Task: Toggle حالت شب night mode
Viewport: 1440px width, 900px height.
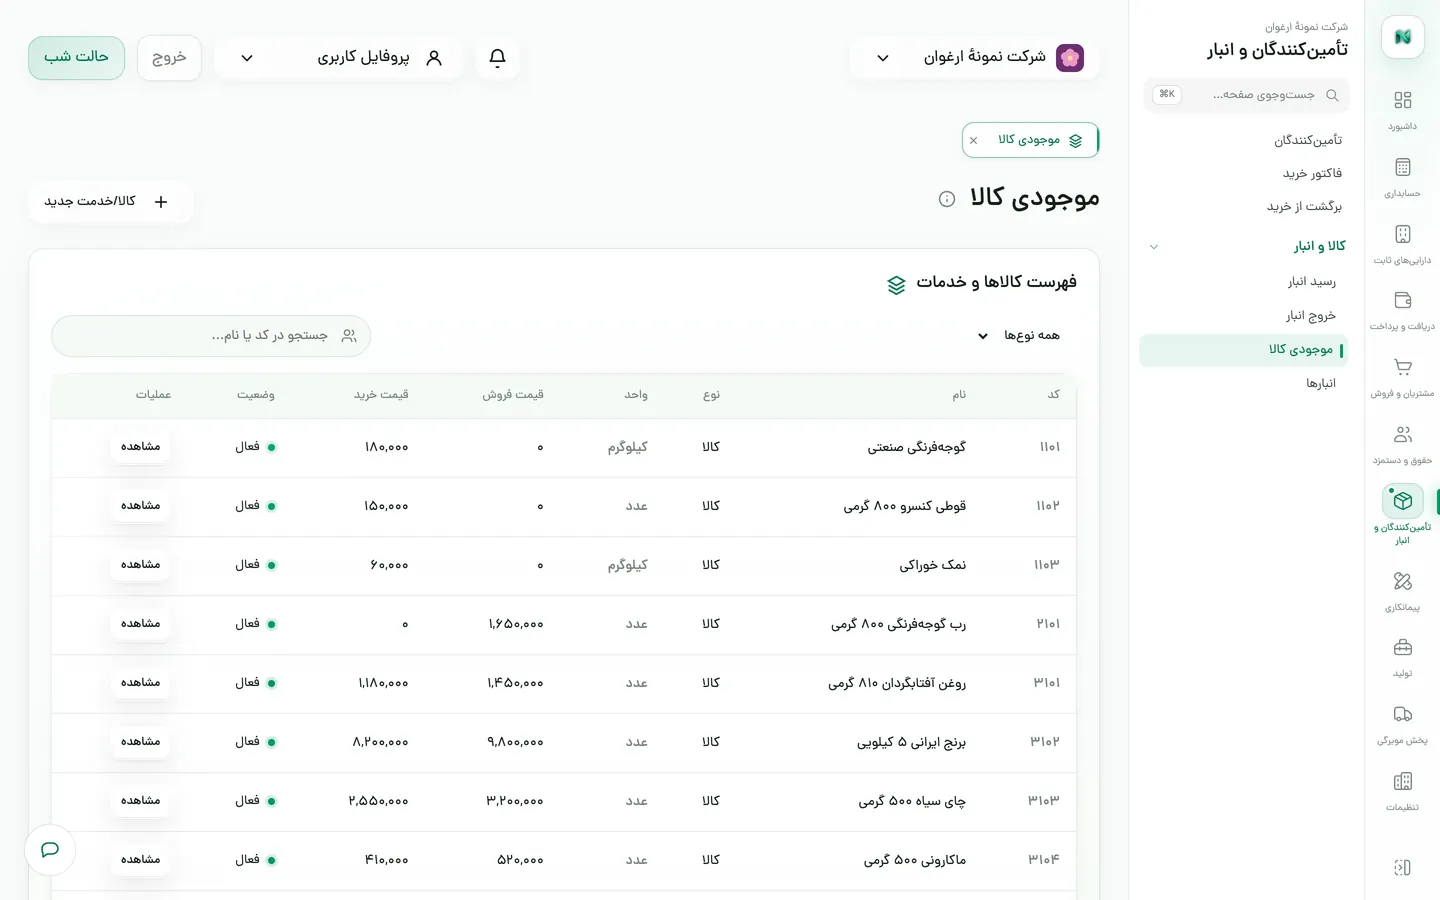Action: (76, 57)
